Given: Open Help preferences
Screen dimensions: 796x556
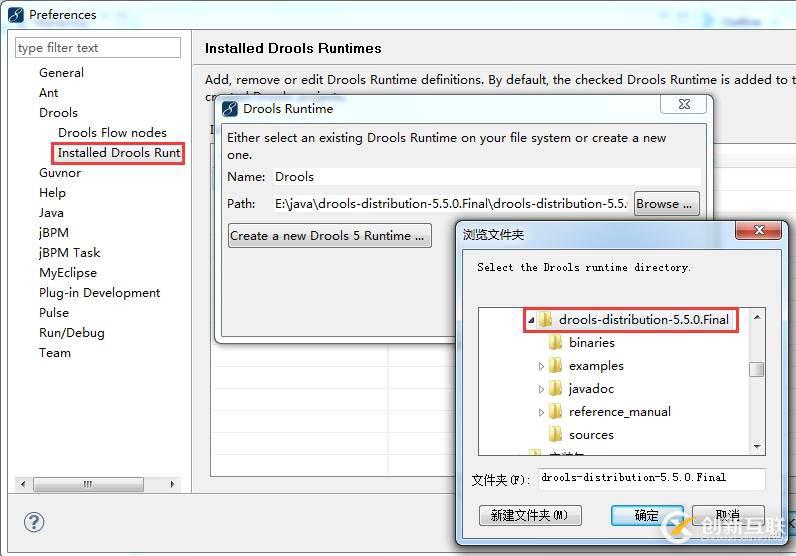Looking at the screenshot, I should point(52,193).
